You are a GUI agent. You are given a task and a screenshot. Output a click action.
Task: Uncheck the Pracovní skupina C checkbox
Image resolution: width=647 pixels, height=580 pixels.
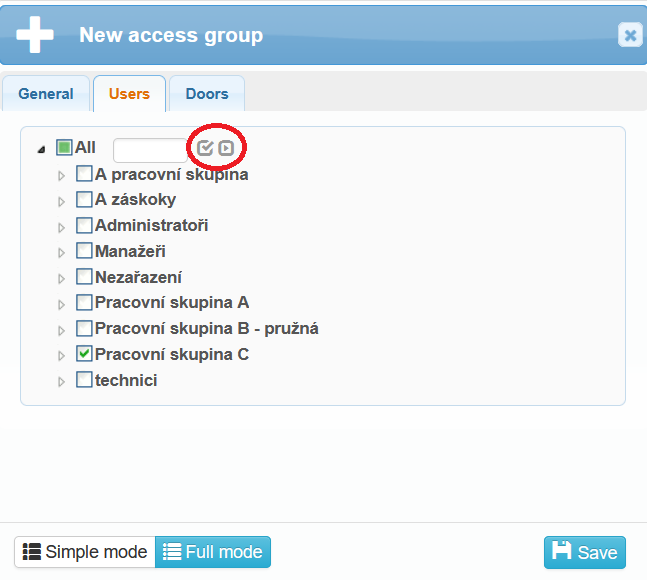(84, 354)
